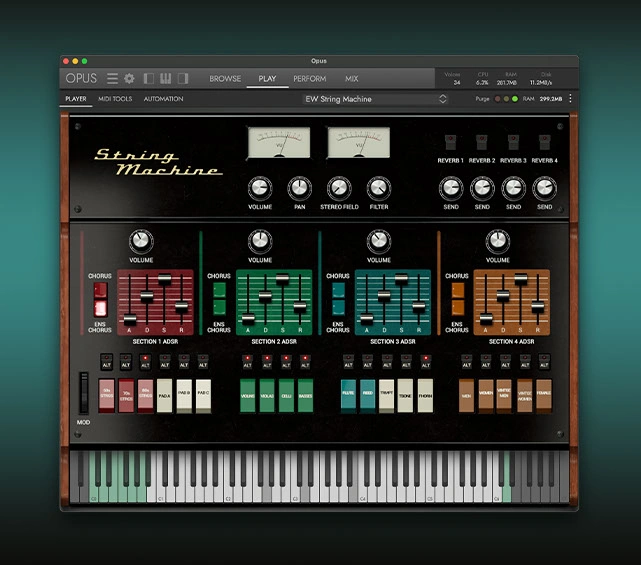Image resolution: width=641 pixels, height=565 pixels.
Task: Select the teal Reed preset key
Action: click(x=368, y=395)
